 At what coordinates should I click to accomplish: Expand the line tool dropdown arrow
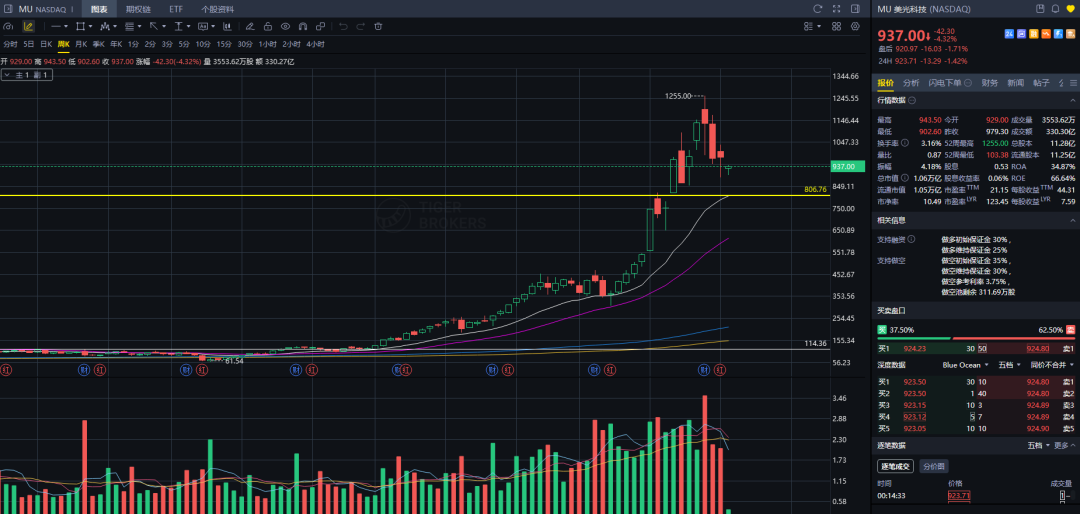(66, 26)
